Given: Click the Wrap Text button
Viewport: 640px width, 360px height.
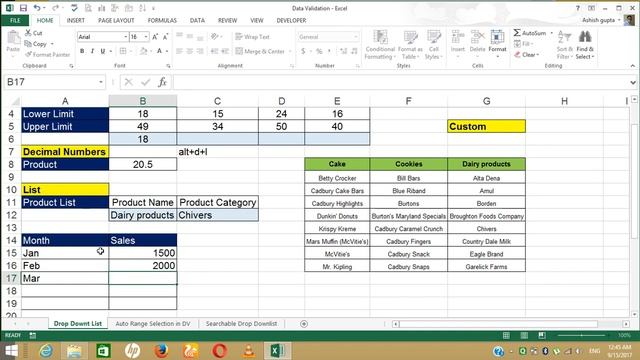Looking at the screenshot, I should (x=252, y=37).
